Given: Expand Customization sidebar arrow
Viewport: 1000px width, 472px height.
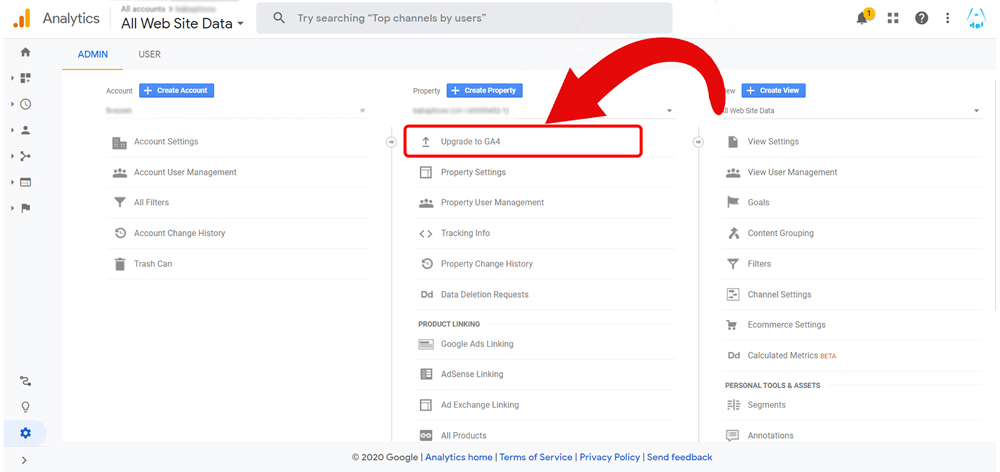Looking at the screenshot, I should click(13, 78).
